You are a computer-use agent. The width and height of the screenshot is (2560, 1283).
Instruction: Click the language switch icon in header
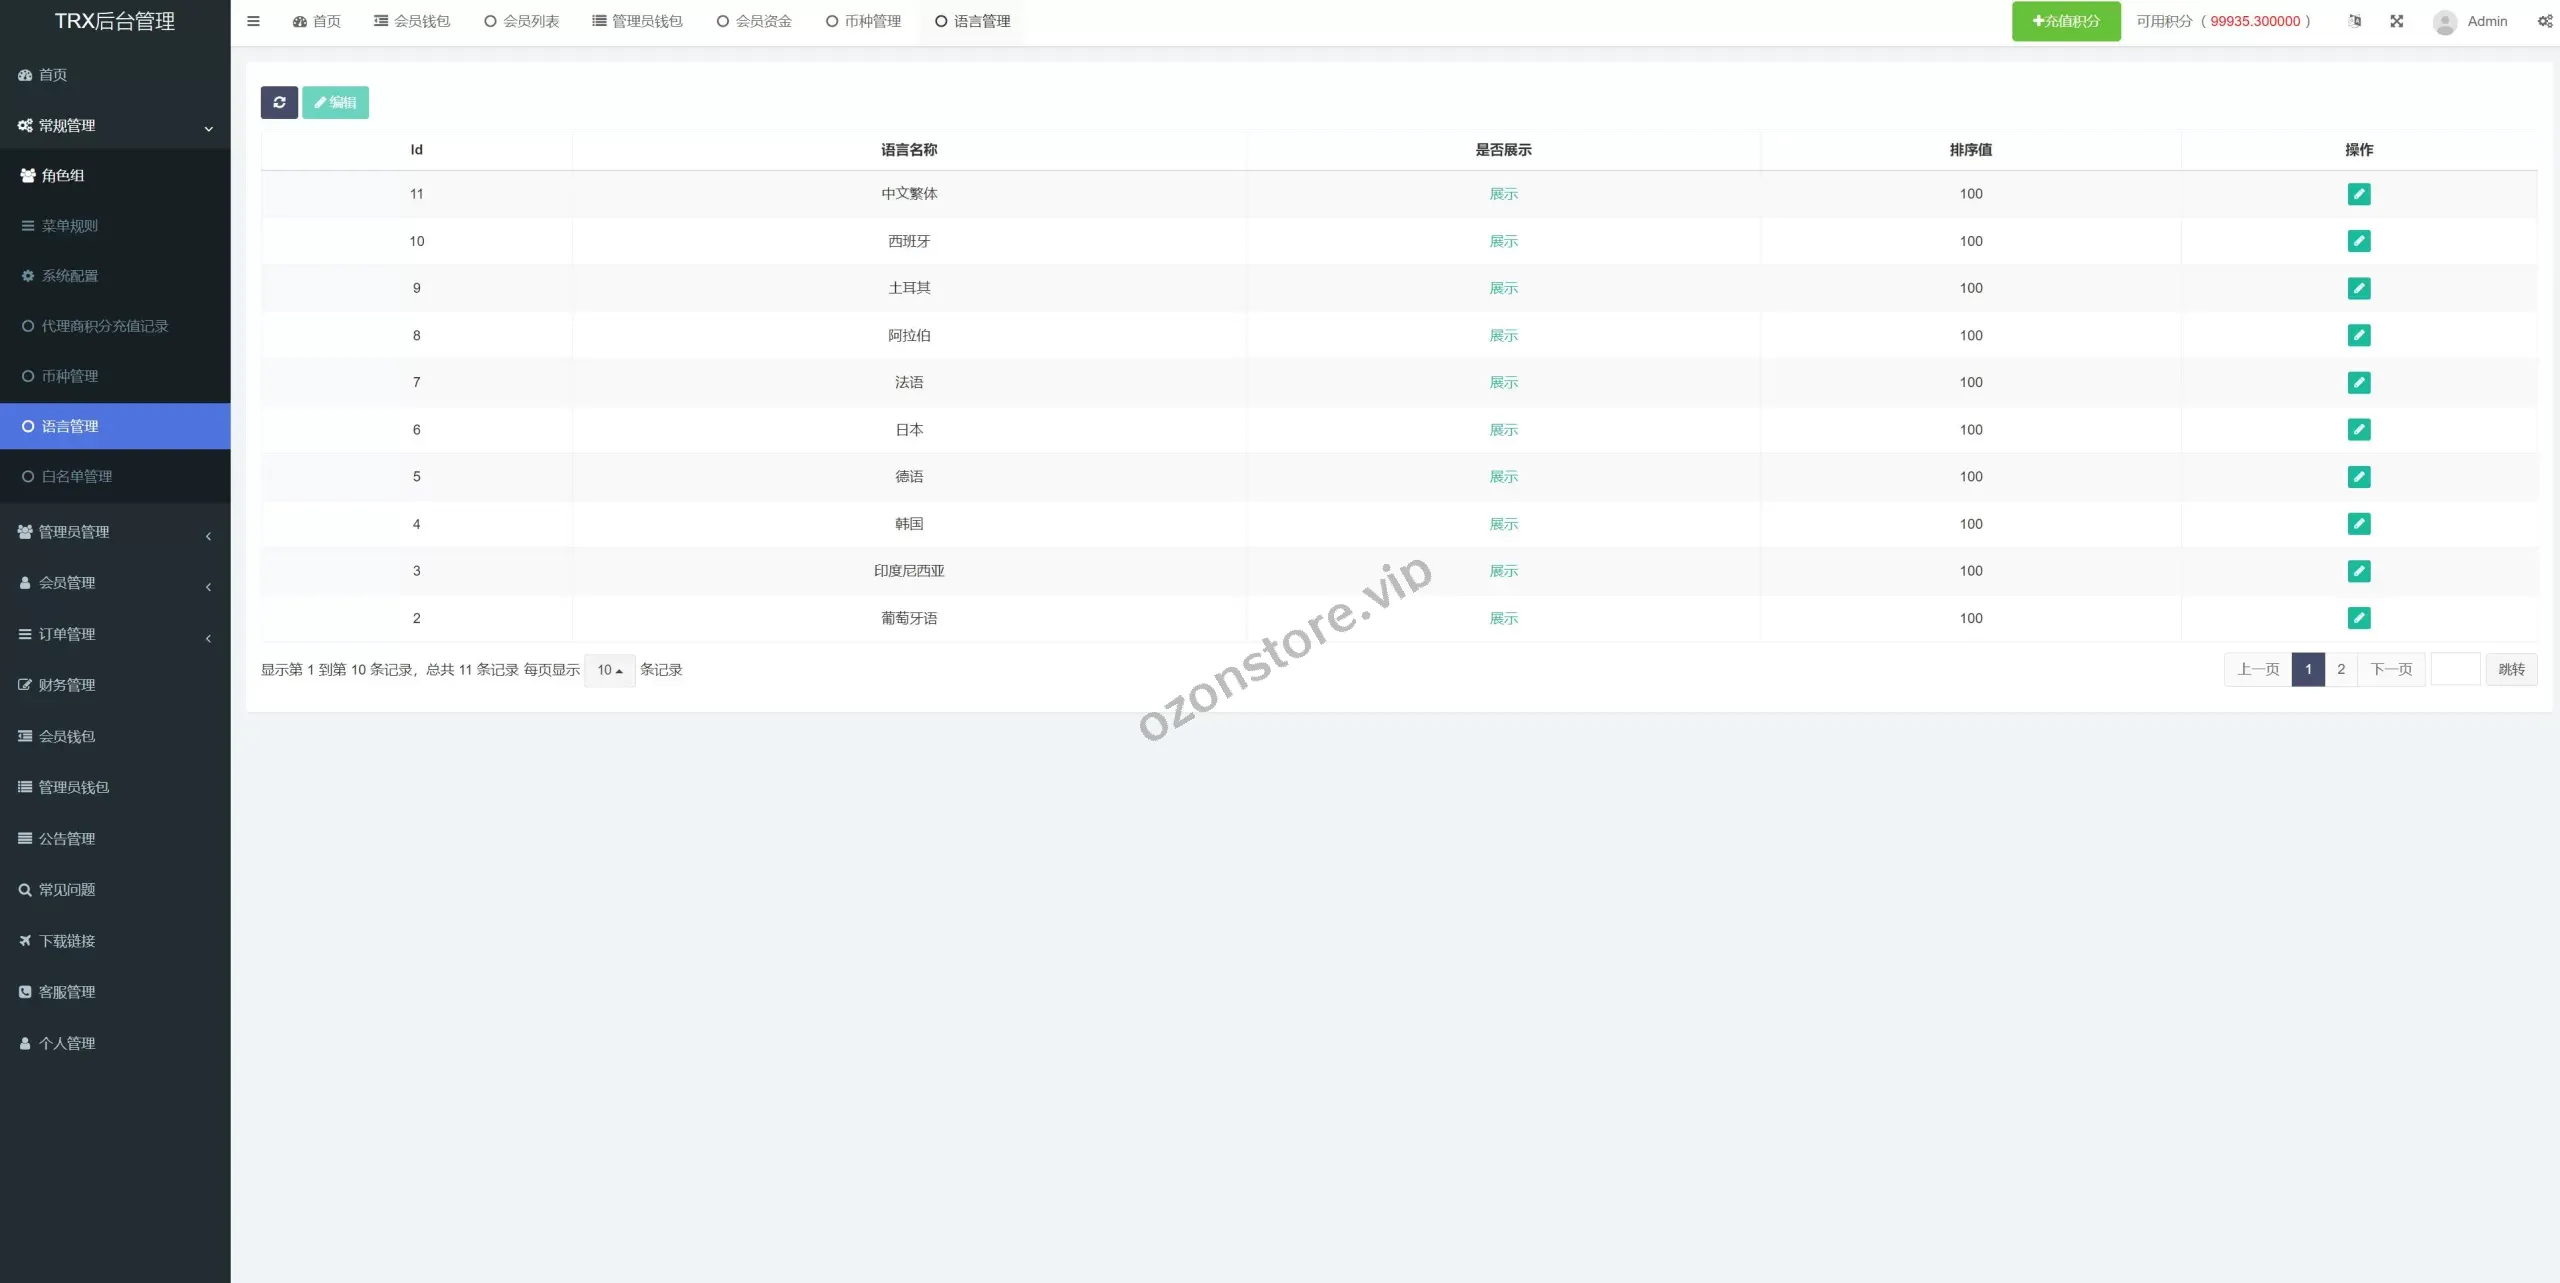coord(2355,21)
